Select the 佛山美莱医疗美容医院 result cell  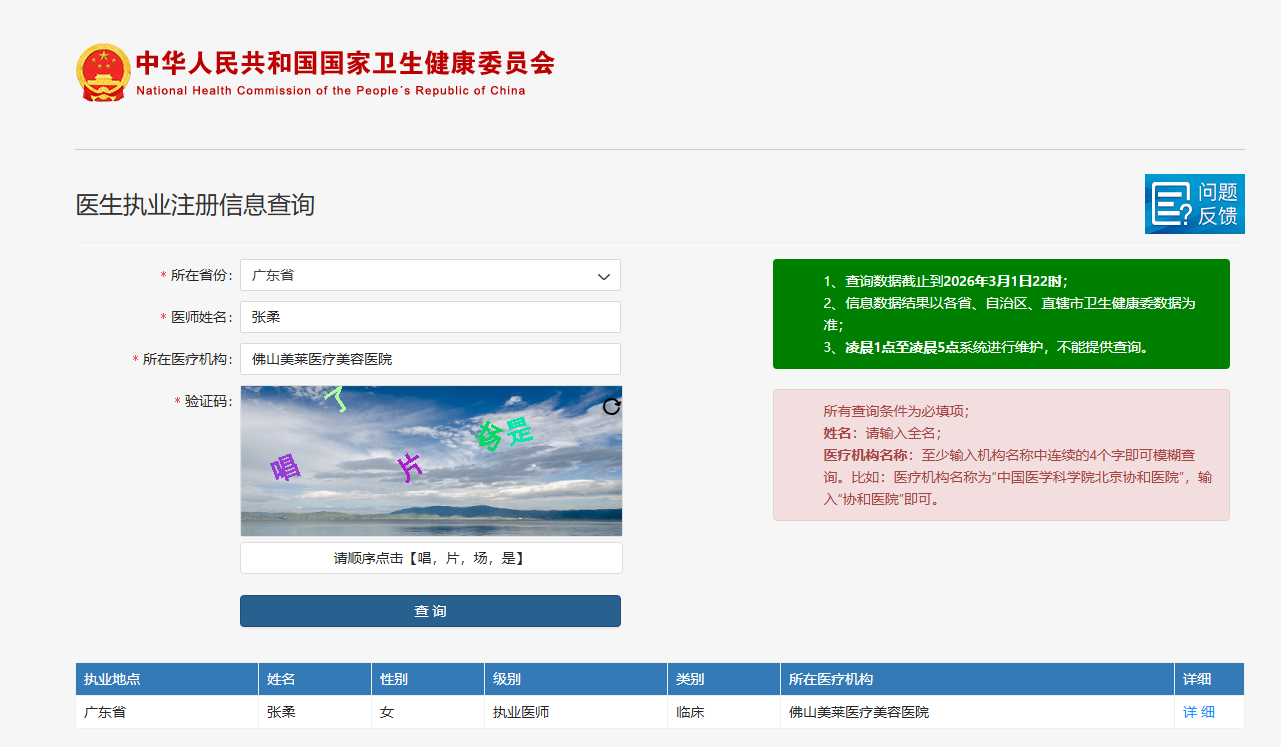[858, 712]
